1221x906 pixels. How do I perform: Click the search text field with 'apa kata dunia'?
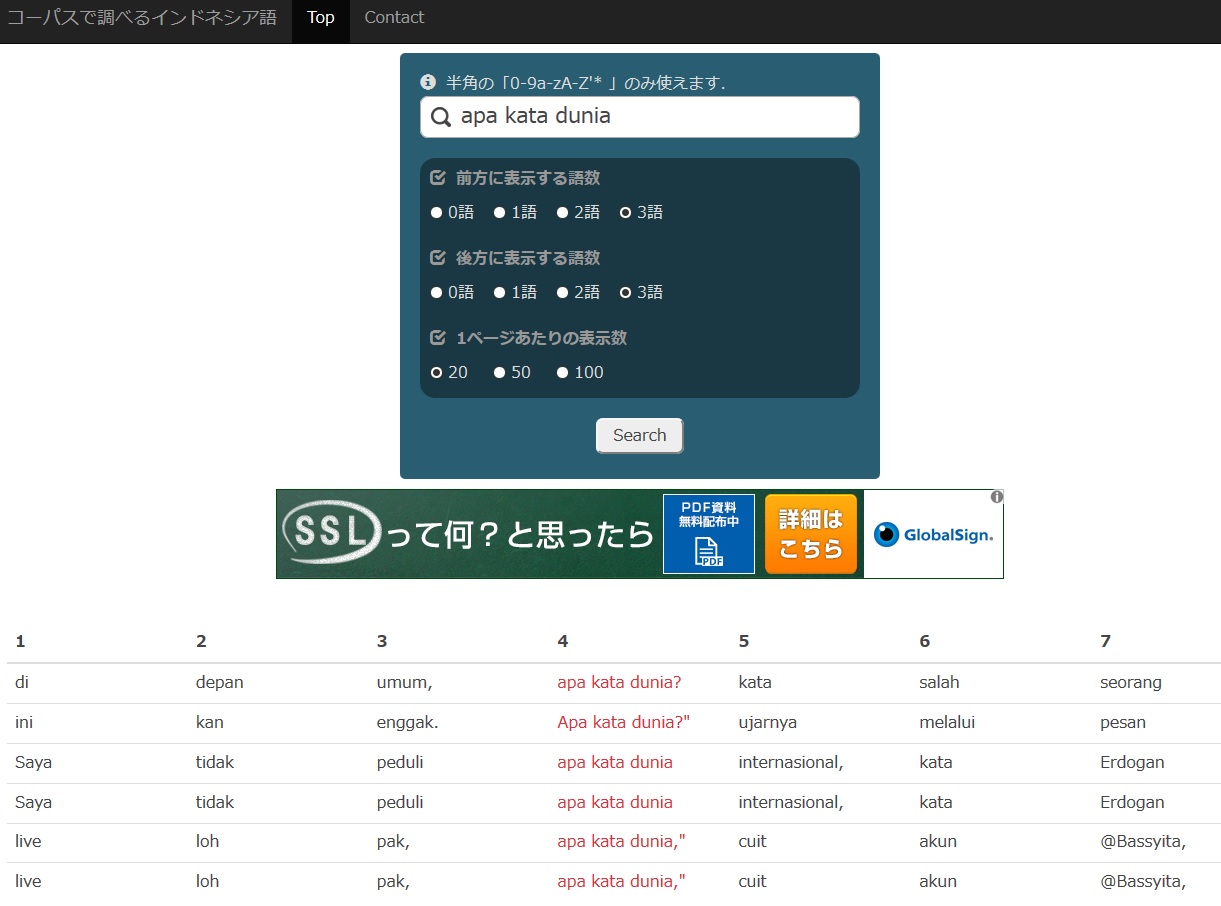650,117
